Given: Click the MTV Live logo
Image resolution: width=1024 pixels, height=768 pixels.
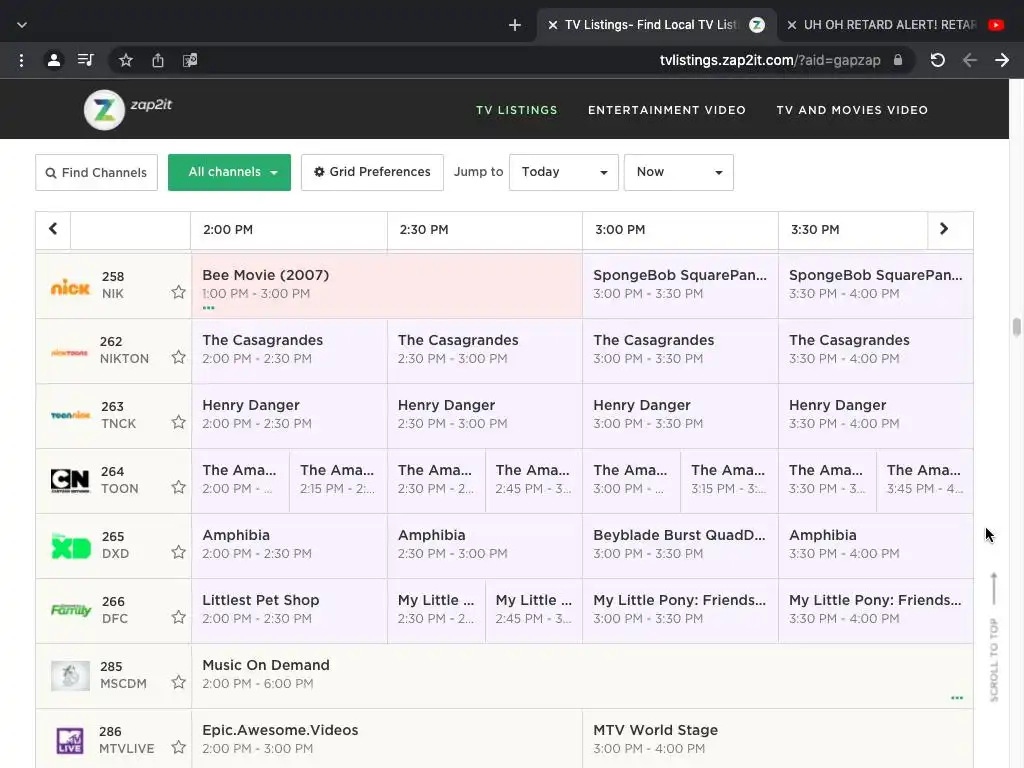Looking at the screenshot, I should pos(70,741).
